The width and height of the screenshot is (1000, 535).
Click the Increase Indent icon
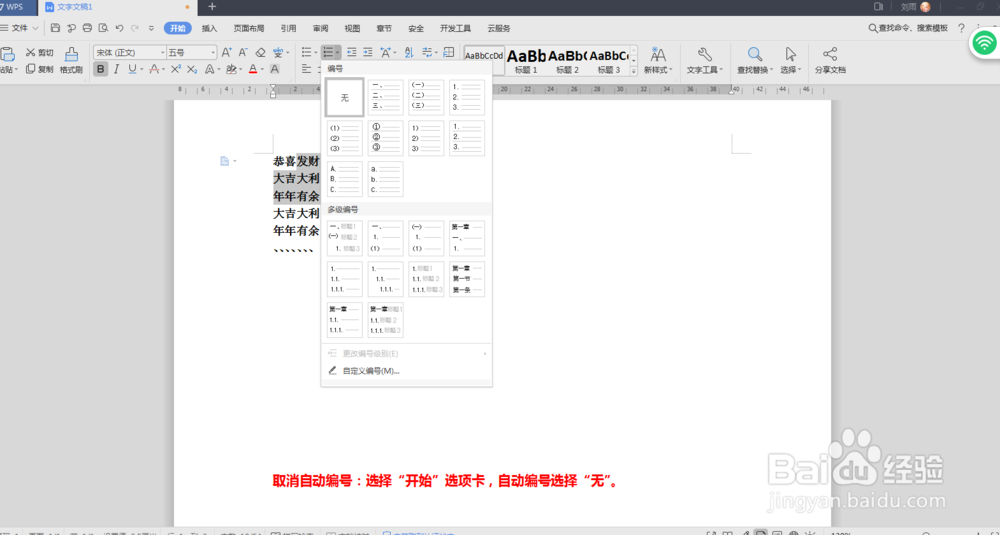(x=367, y=52)
